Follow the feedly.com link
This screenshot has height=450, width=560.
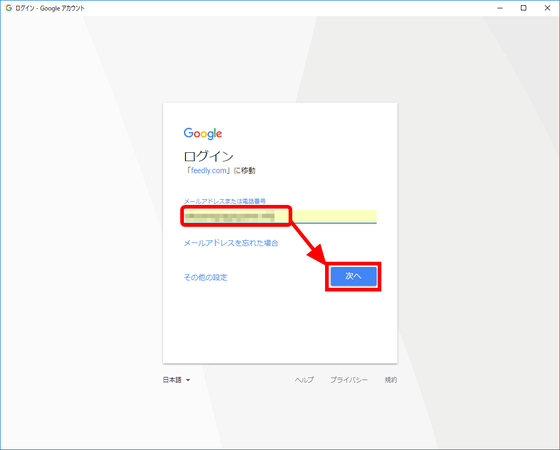pyautogui.click(x=209, y=170)
